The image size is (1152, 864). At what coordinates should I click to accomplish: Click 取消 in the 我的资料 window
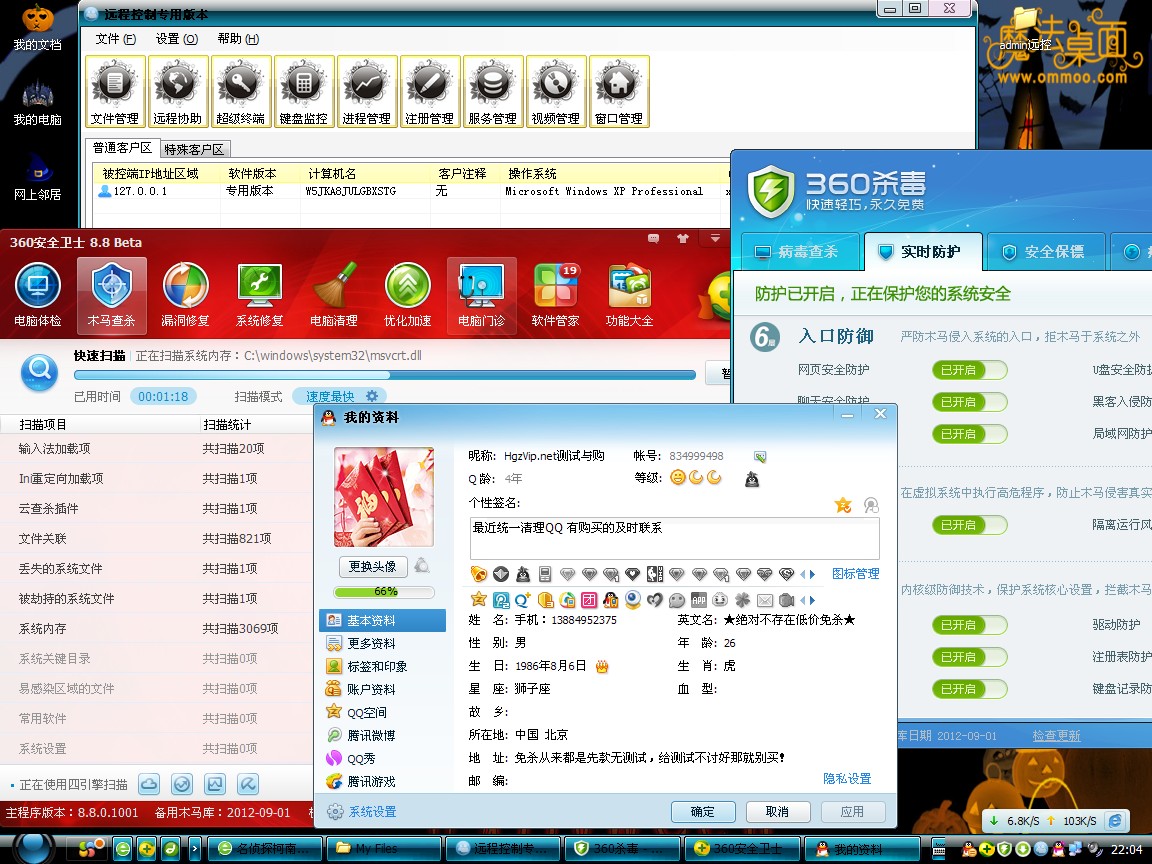click(777, 811)
